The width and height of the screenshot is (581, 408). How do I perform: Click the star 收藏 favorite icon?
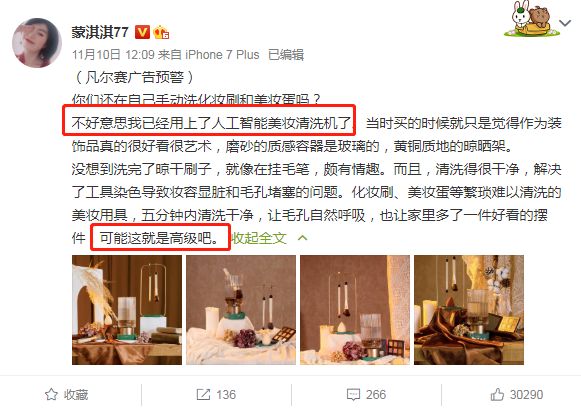tap(51, 395)
